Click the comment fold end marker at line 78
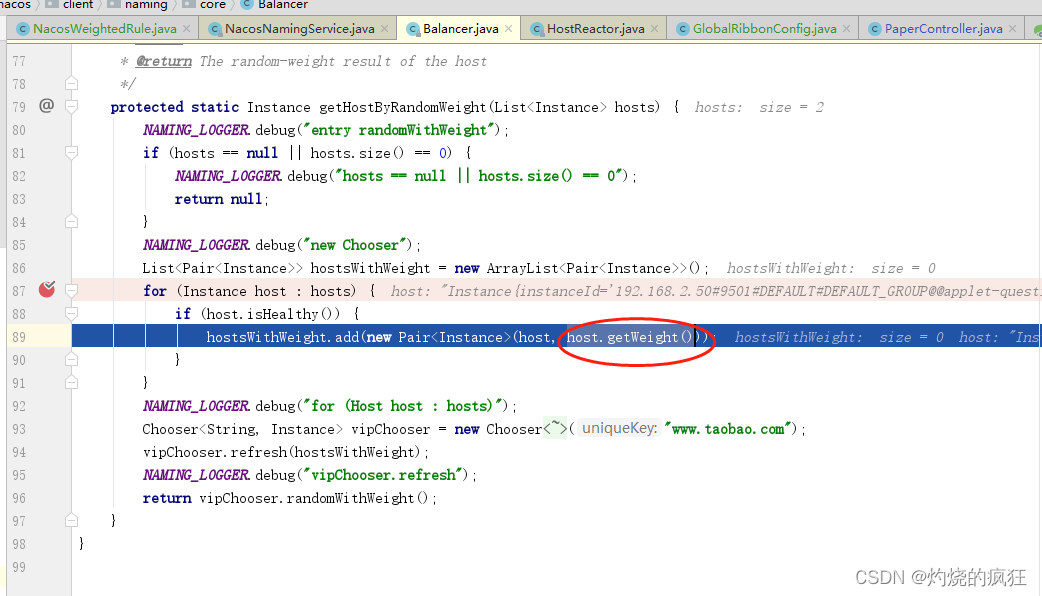 tap(72, 84)
